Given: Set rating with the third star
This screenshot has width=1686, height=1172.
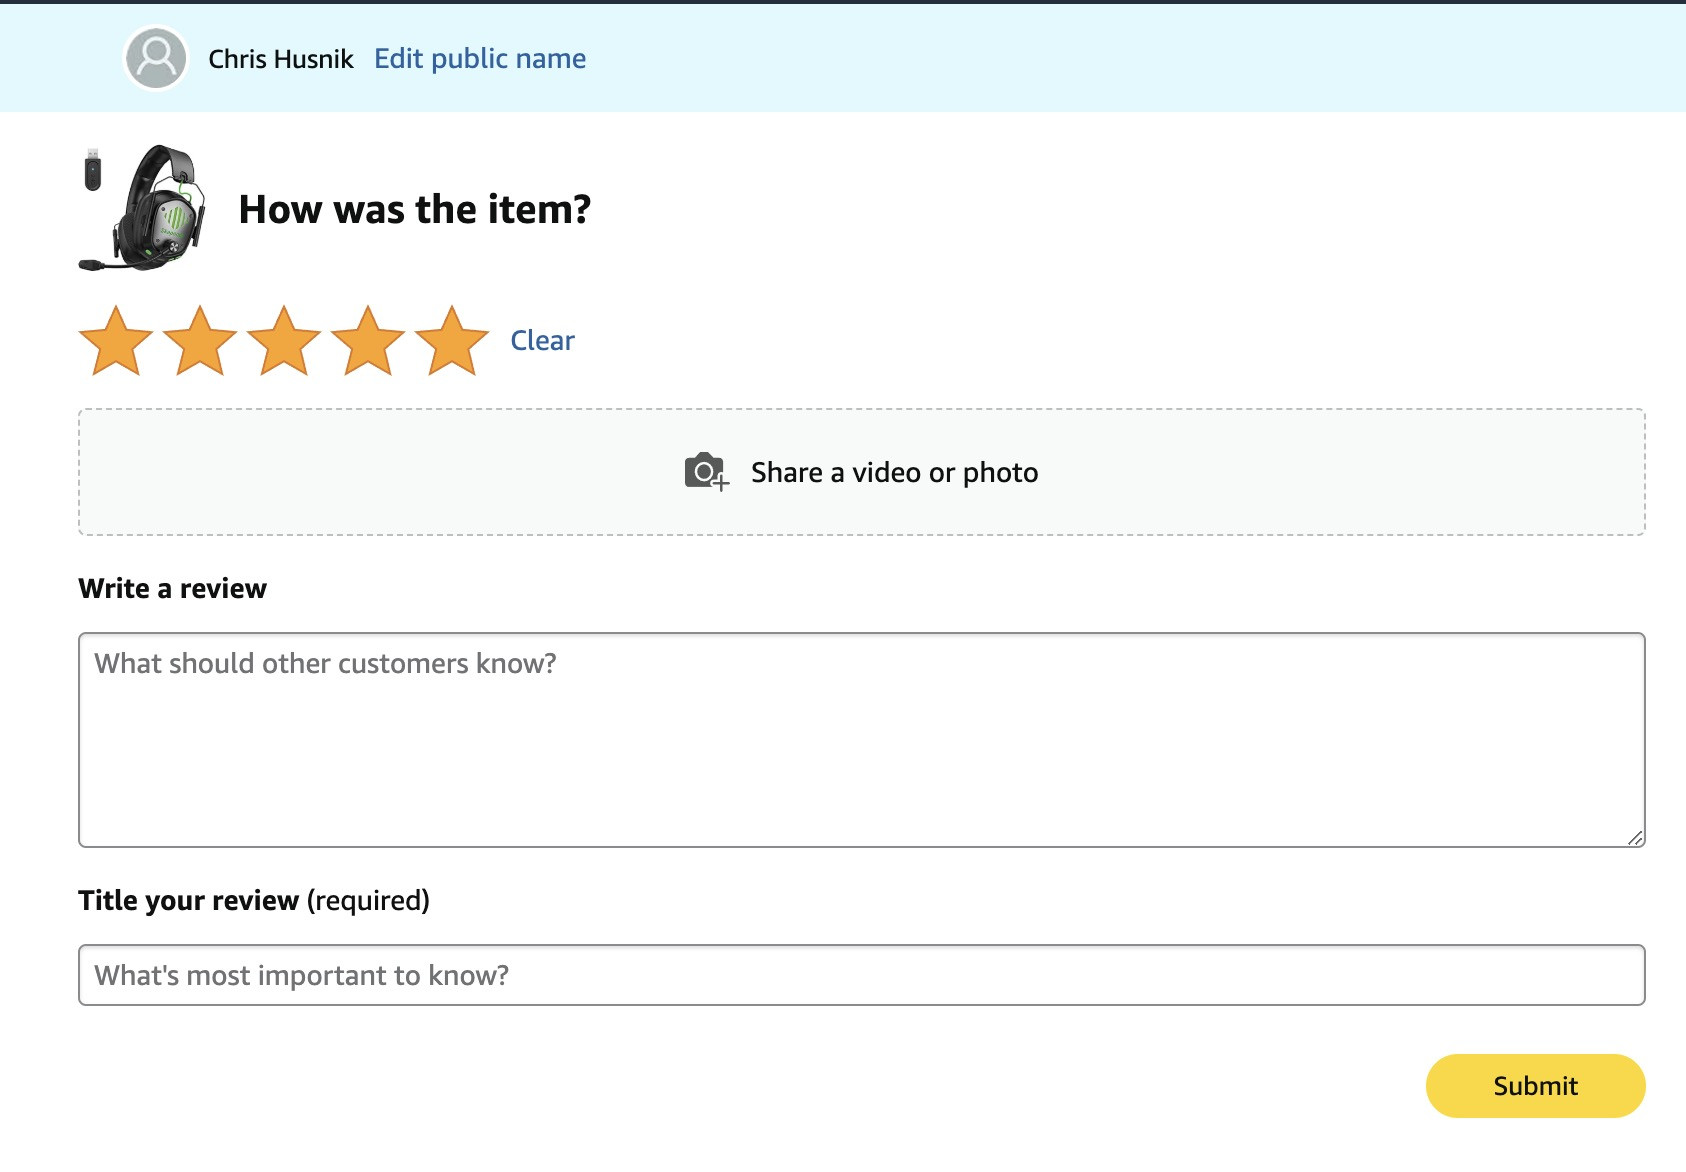Looking at the screenshot, I should tap(284, 341).
